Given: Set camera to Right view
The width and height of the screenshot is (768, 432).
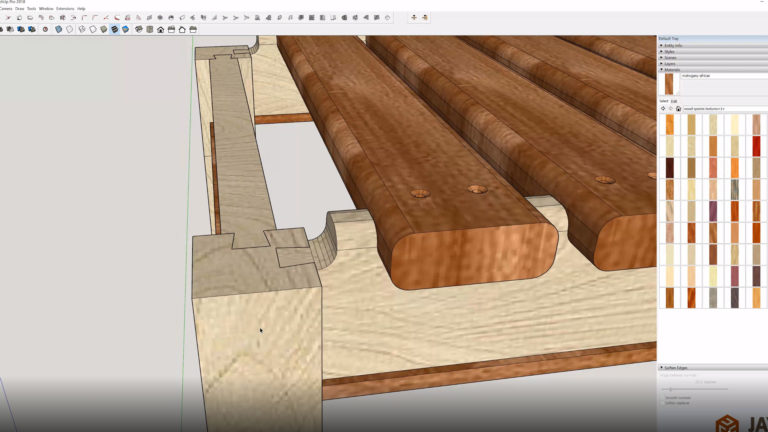Looking at the screenshot, I should pos(171,29).
